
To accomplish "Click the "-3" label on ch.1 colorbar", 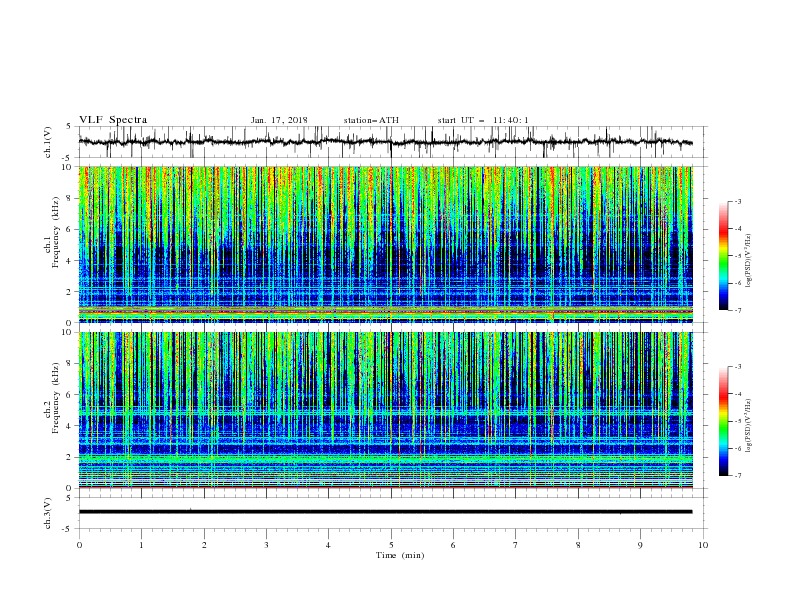I will click(737, 201).
